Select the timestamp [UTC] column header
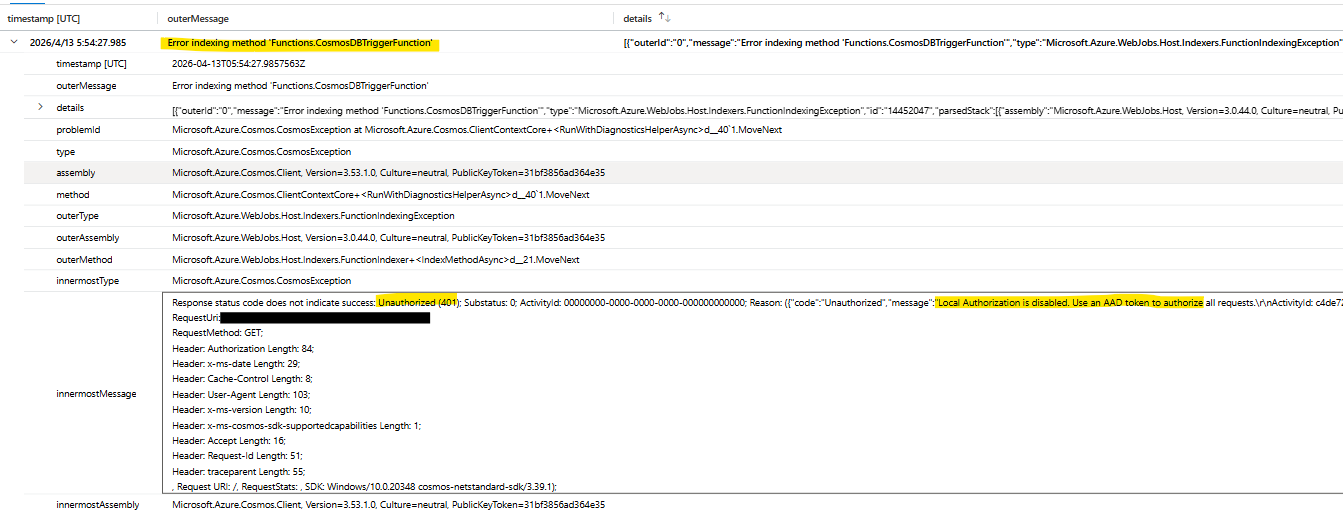Screen dimensions: 1343x515 click(x=42, y=18)
